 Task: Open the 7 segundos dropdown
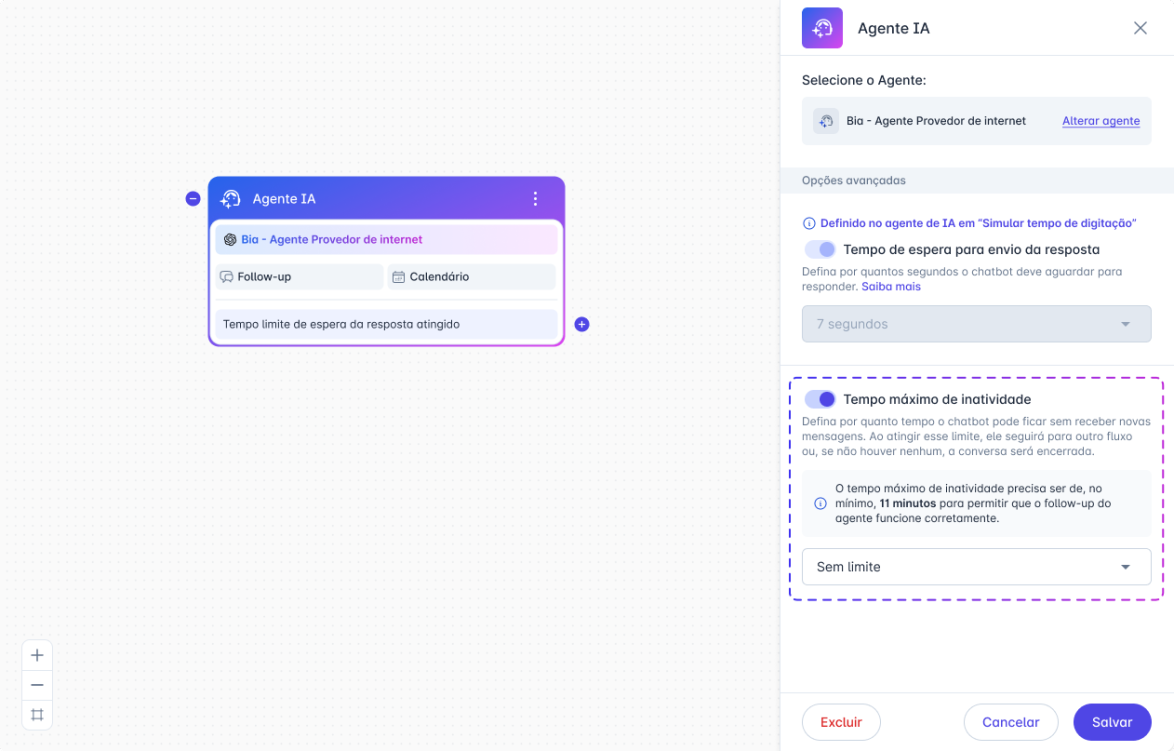pyautogui.click(x=976, y=323)
